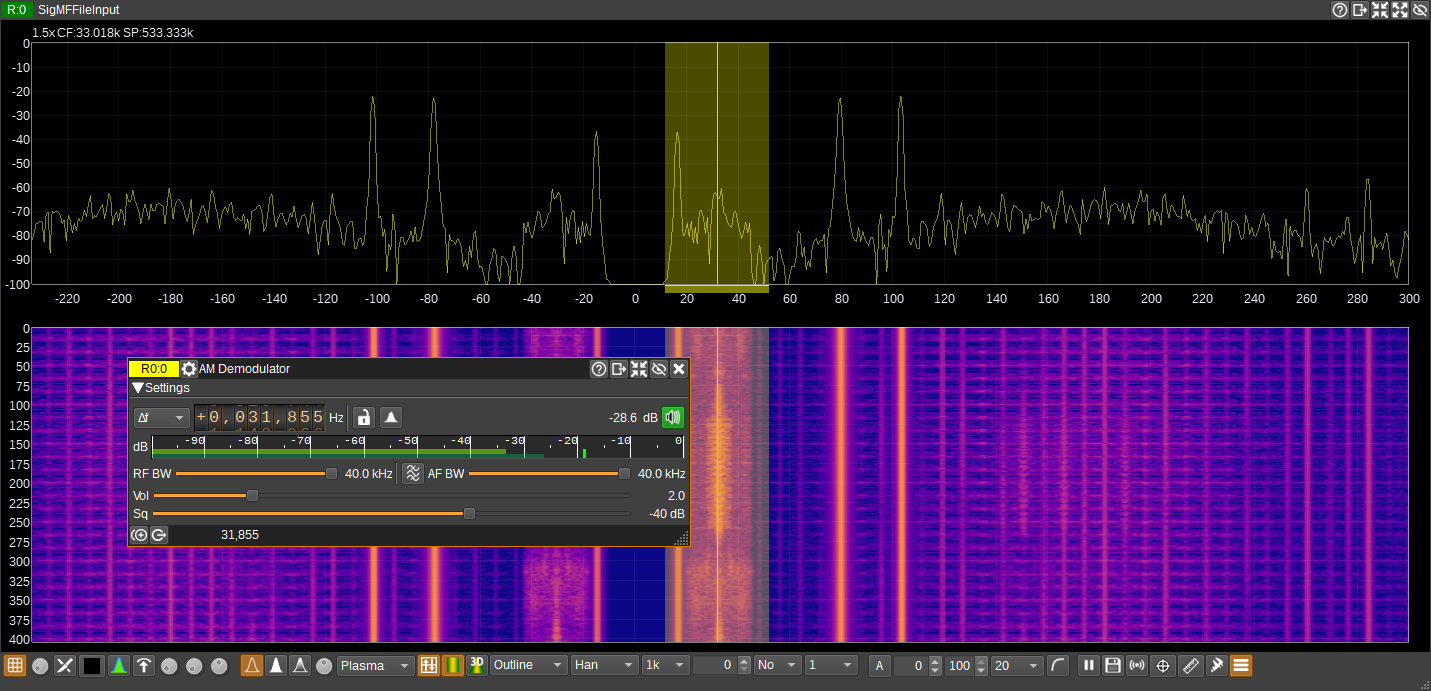1431x691 pixels.
Task: Click the clear spectrum X icon
Action: [x=65, y=666]
